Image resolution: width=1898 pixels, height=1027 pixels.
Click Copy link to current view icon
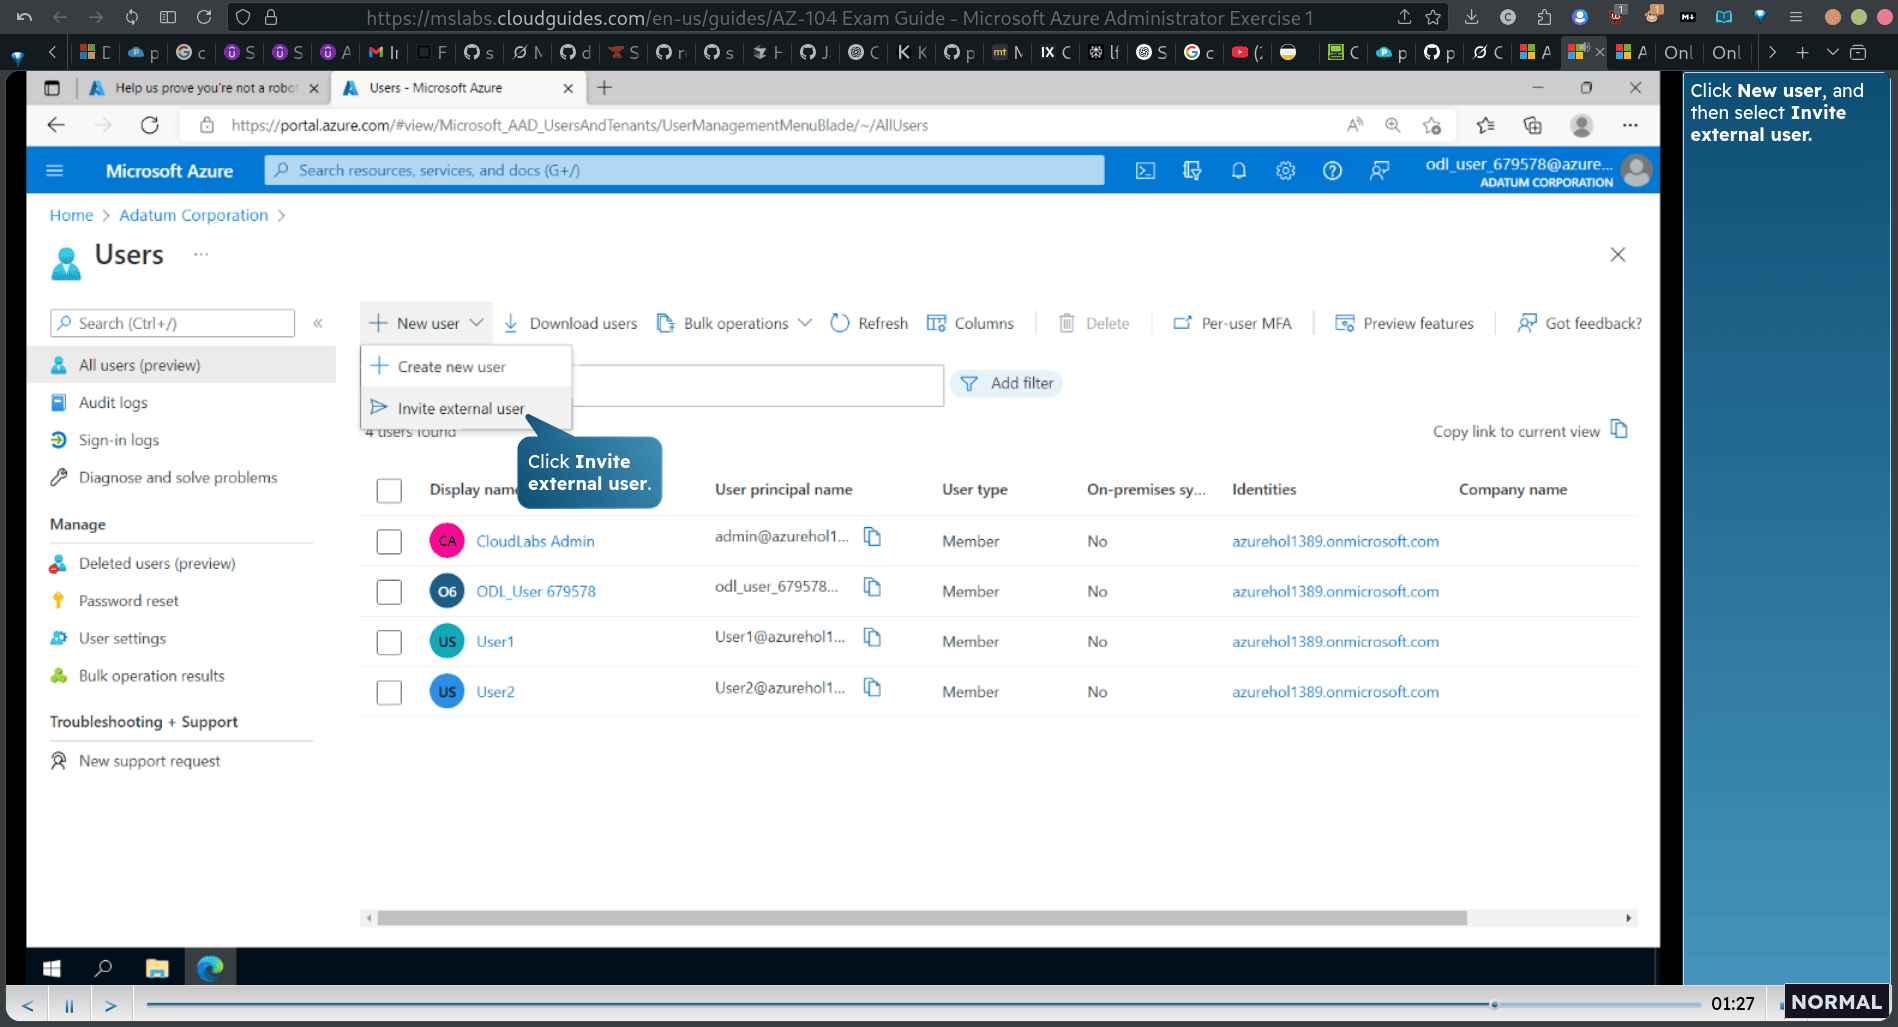[x=1619, y=430]
